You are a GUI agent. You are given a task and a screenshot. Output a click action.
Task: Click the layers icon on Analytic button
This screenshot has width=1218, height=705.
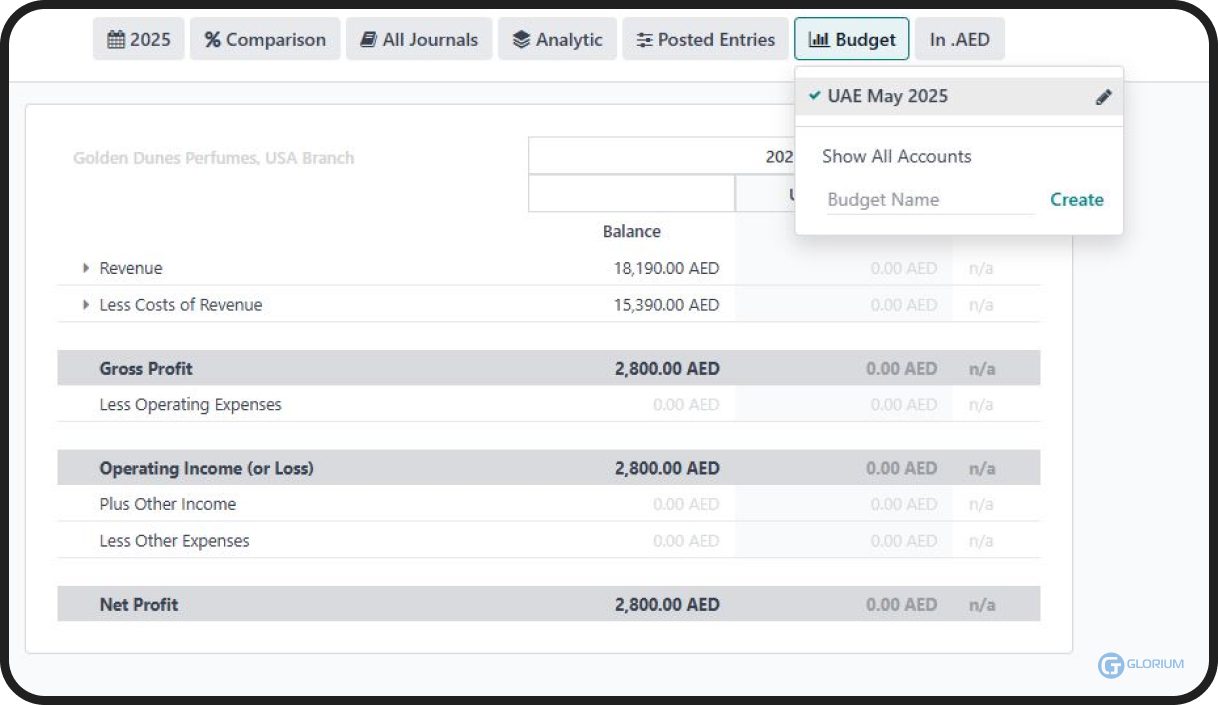click(521, 40)
